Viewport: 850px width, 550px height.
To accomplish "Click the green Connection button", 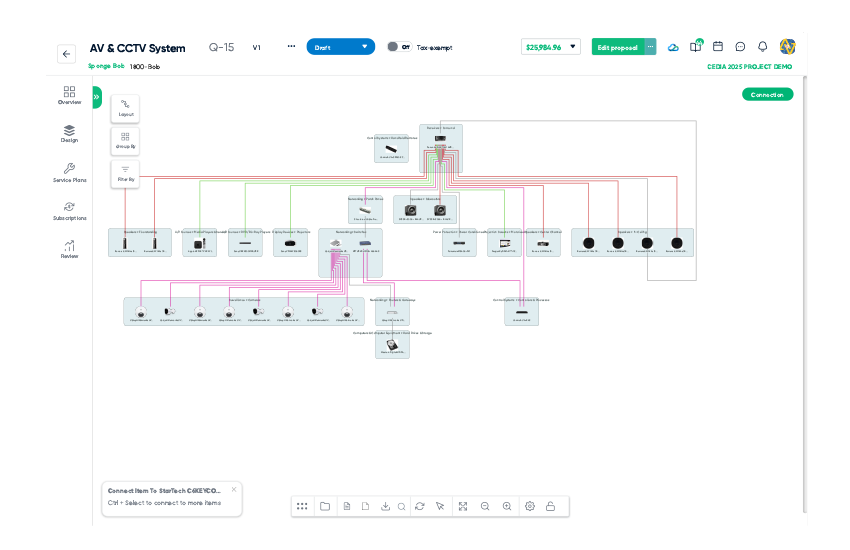I will 767,95.
